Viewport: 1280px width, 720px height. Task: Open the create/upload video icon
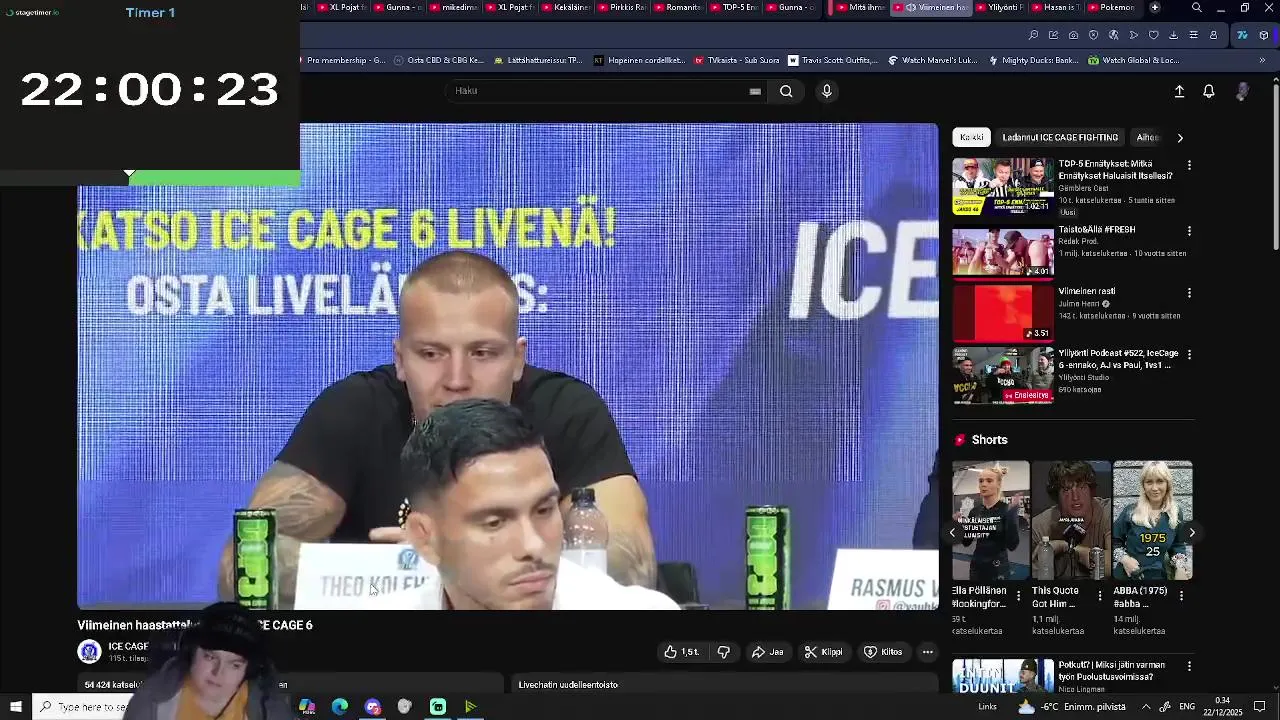(x=1179, y=91)
